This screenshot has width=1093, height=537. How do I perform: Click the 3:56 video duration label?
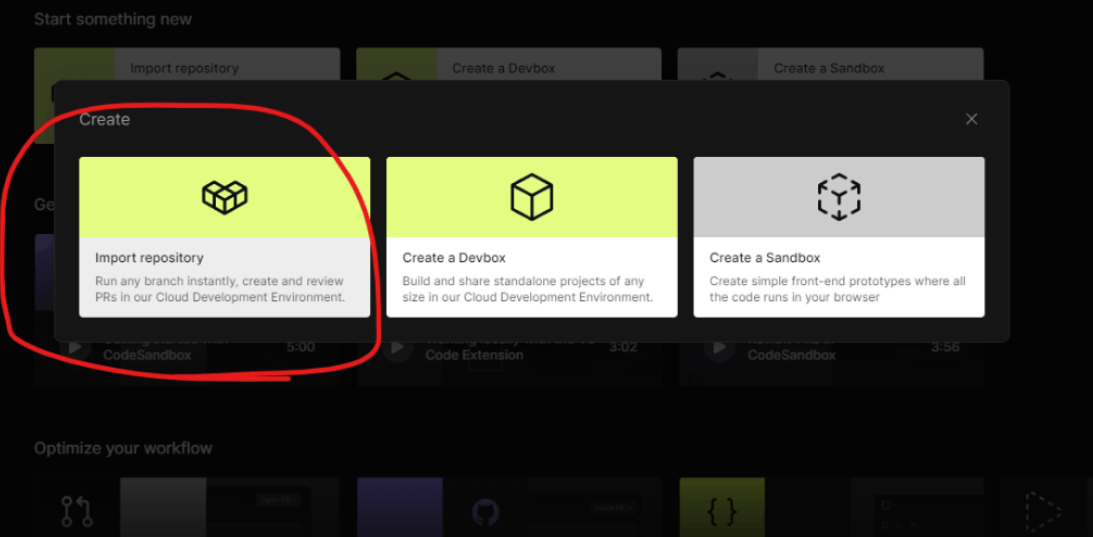point(944,347)
